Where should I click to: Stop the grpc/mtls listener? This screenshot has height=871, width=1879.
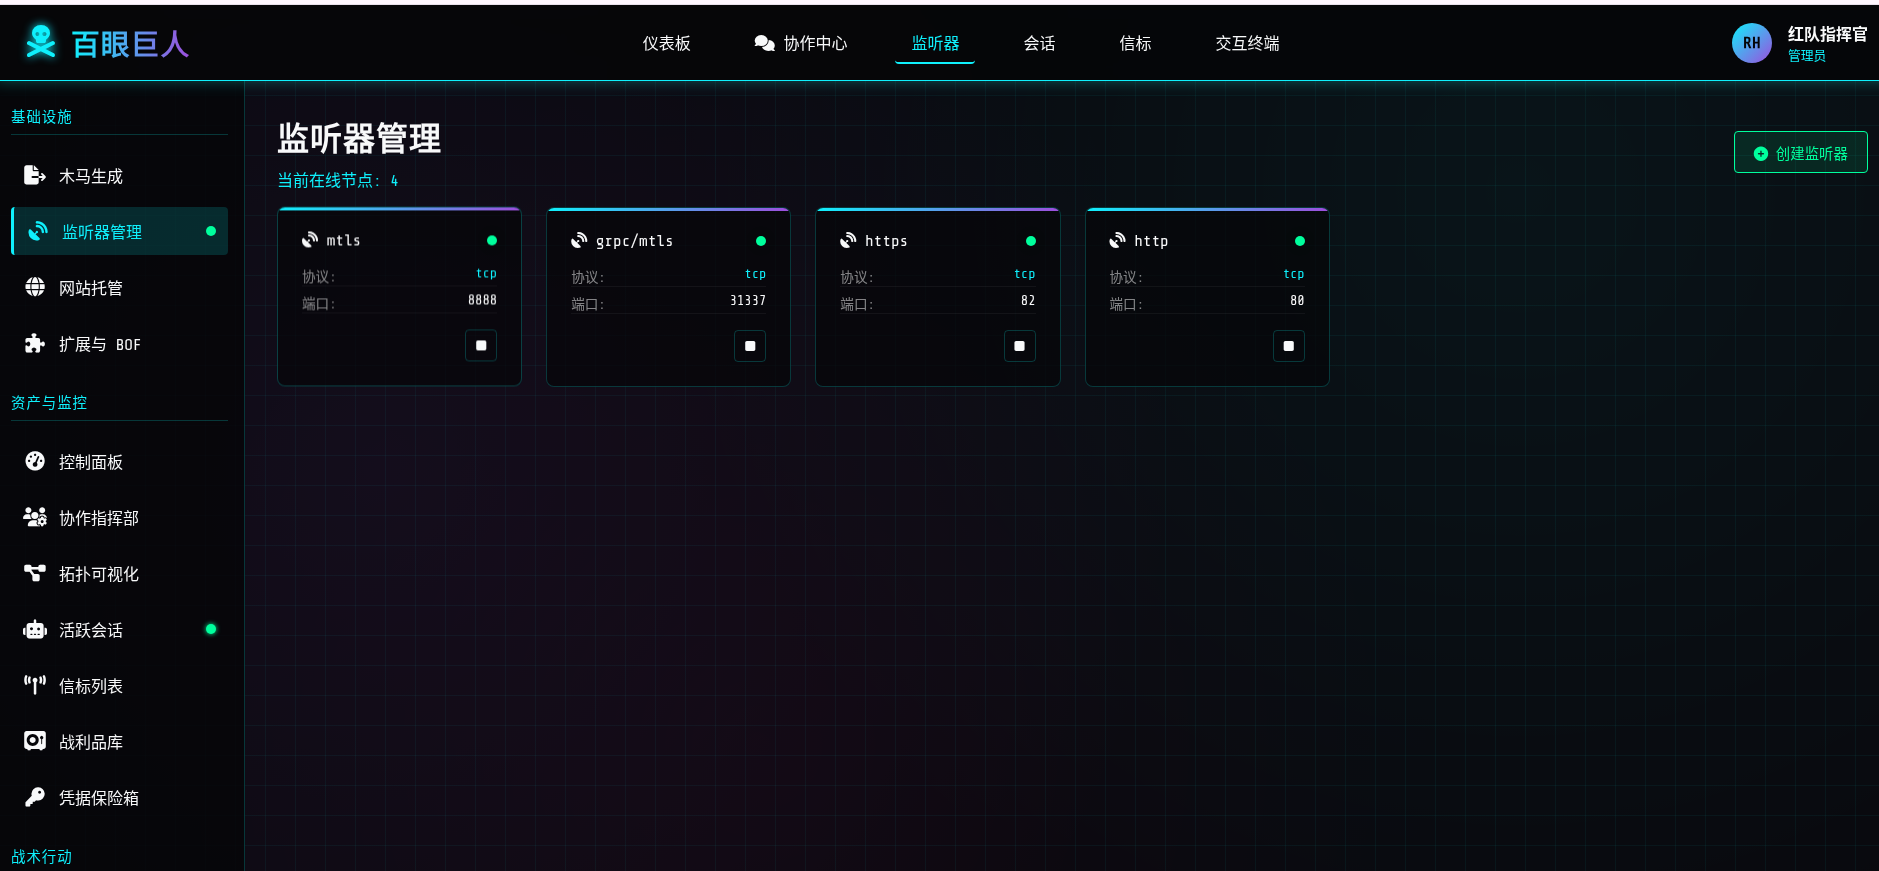point(750,346)
